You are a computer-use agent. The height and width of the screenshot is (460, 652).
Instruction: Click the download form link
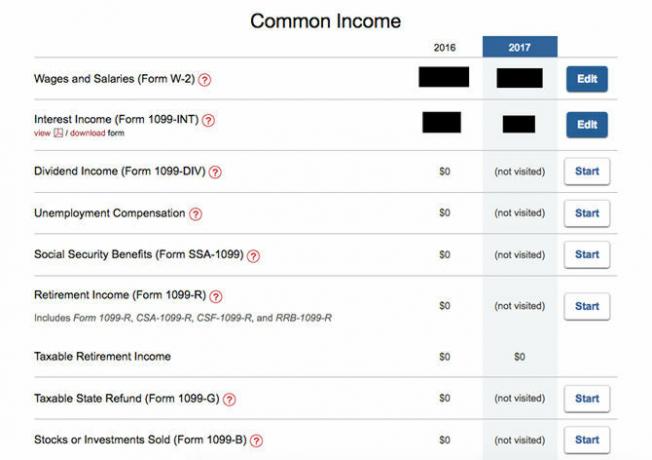[x=87, y=133]
